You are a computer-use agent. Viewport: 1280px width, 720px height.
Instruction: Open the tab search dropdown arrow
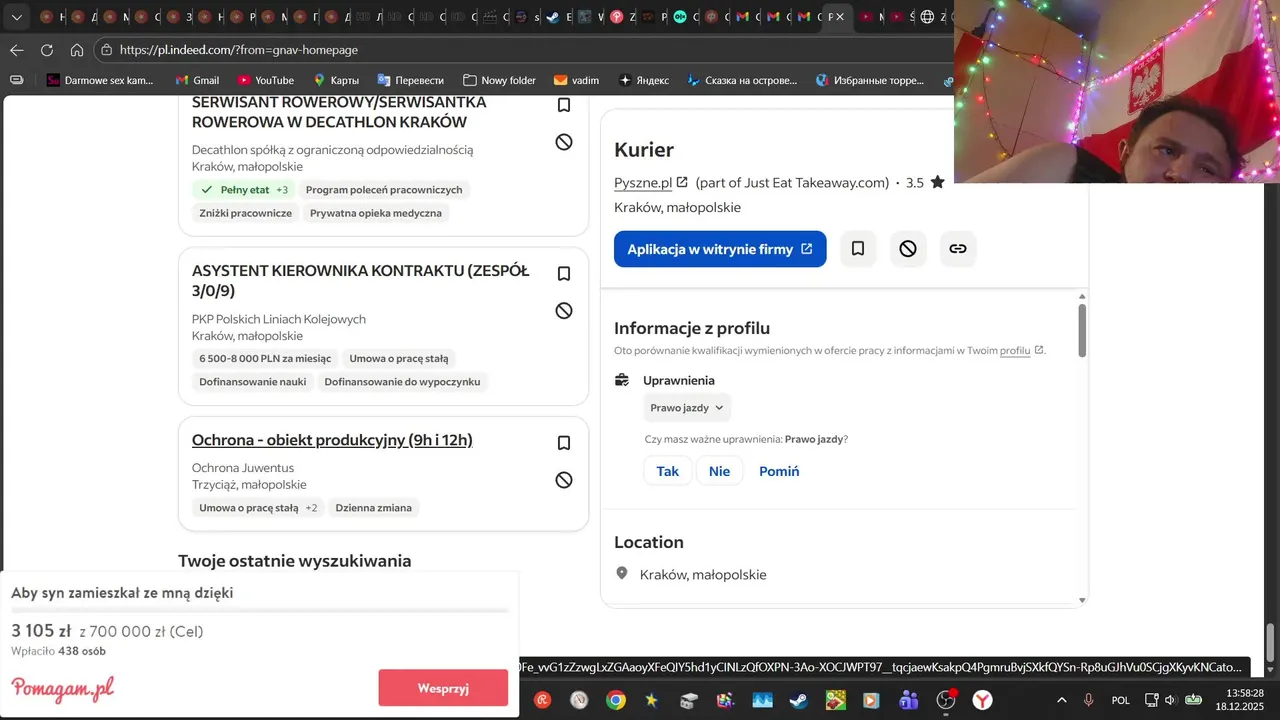pyautogui.click(x=16, y=17)
